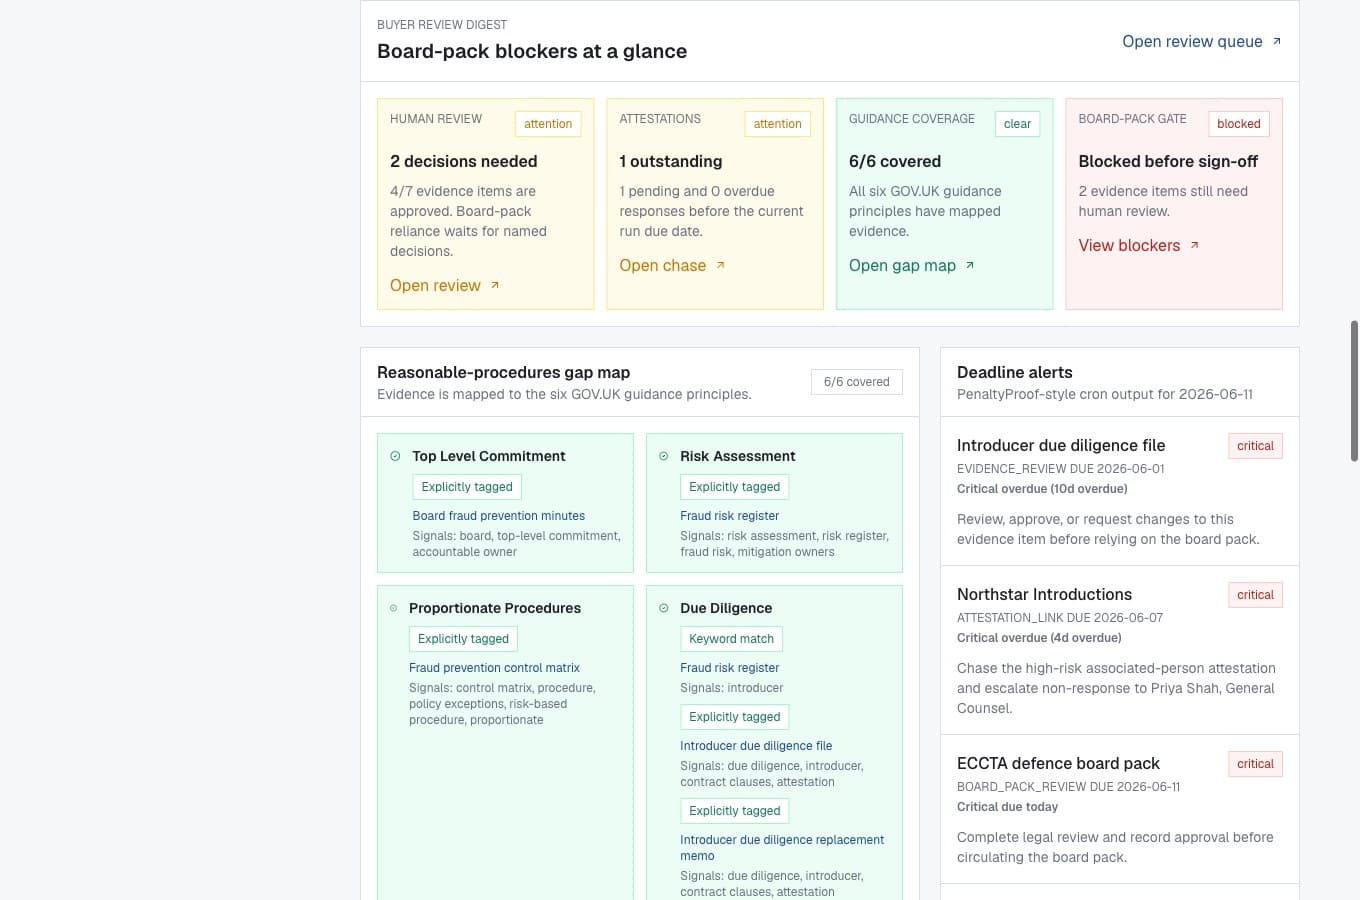The width and height of the screenshot is (1360, 900).
Task: Click arrow icon next to Open chase
Action: pos(720,265)
